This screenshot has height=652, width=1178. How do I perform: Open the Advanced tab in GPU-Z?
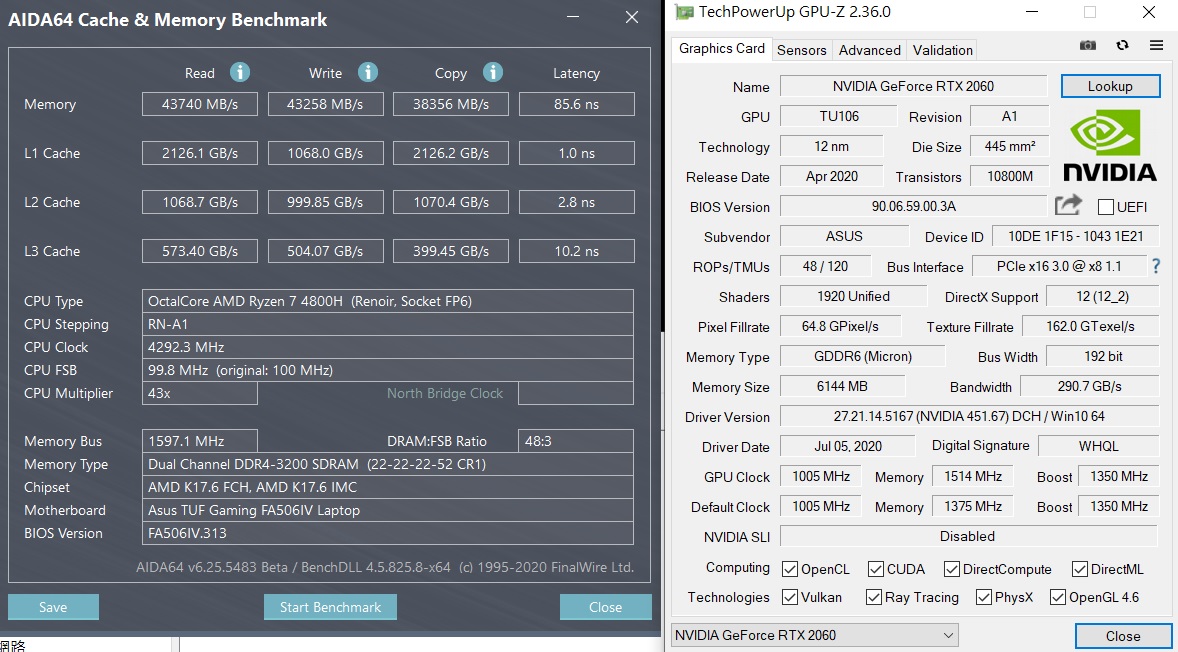pyautogui.click(x=869, y=50)
